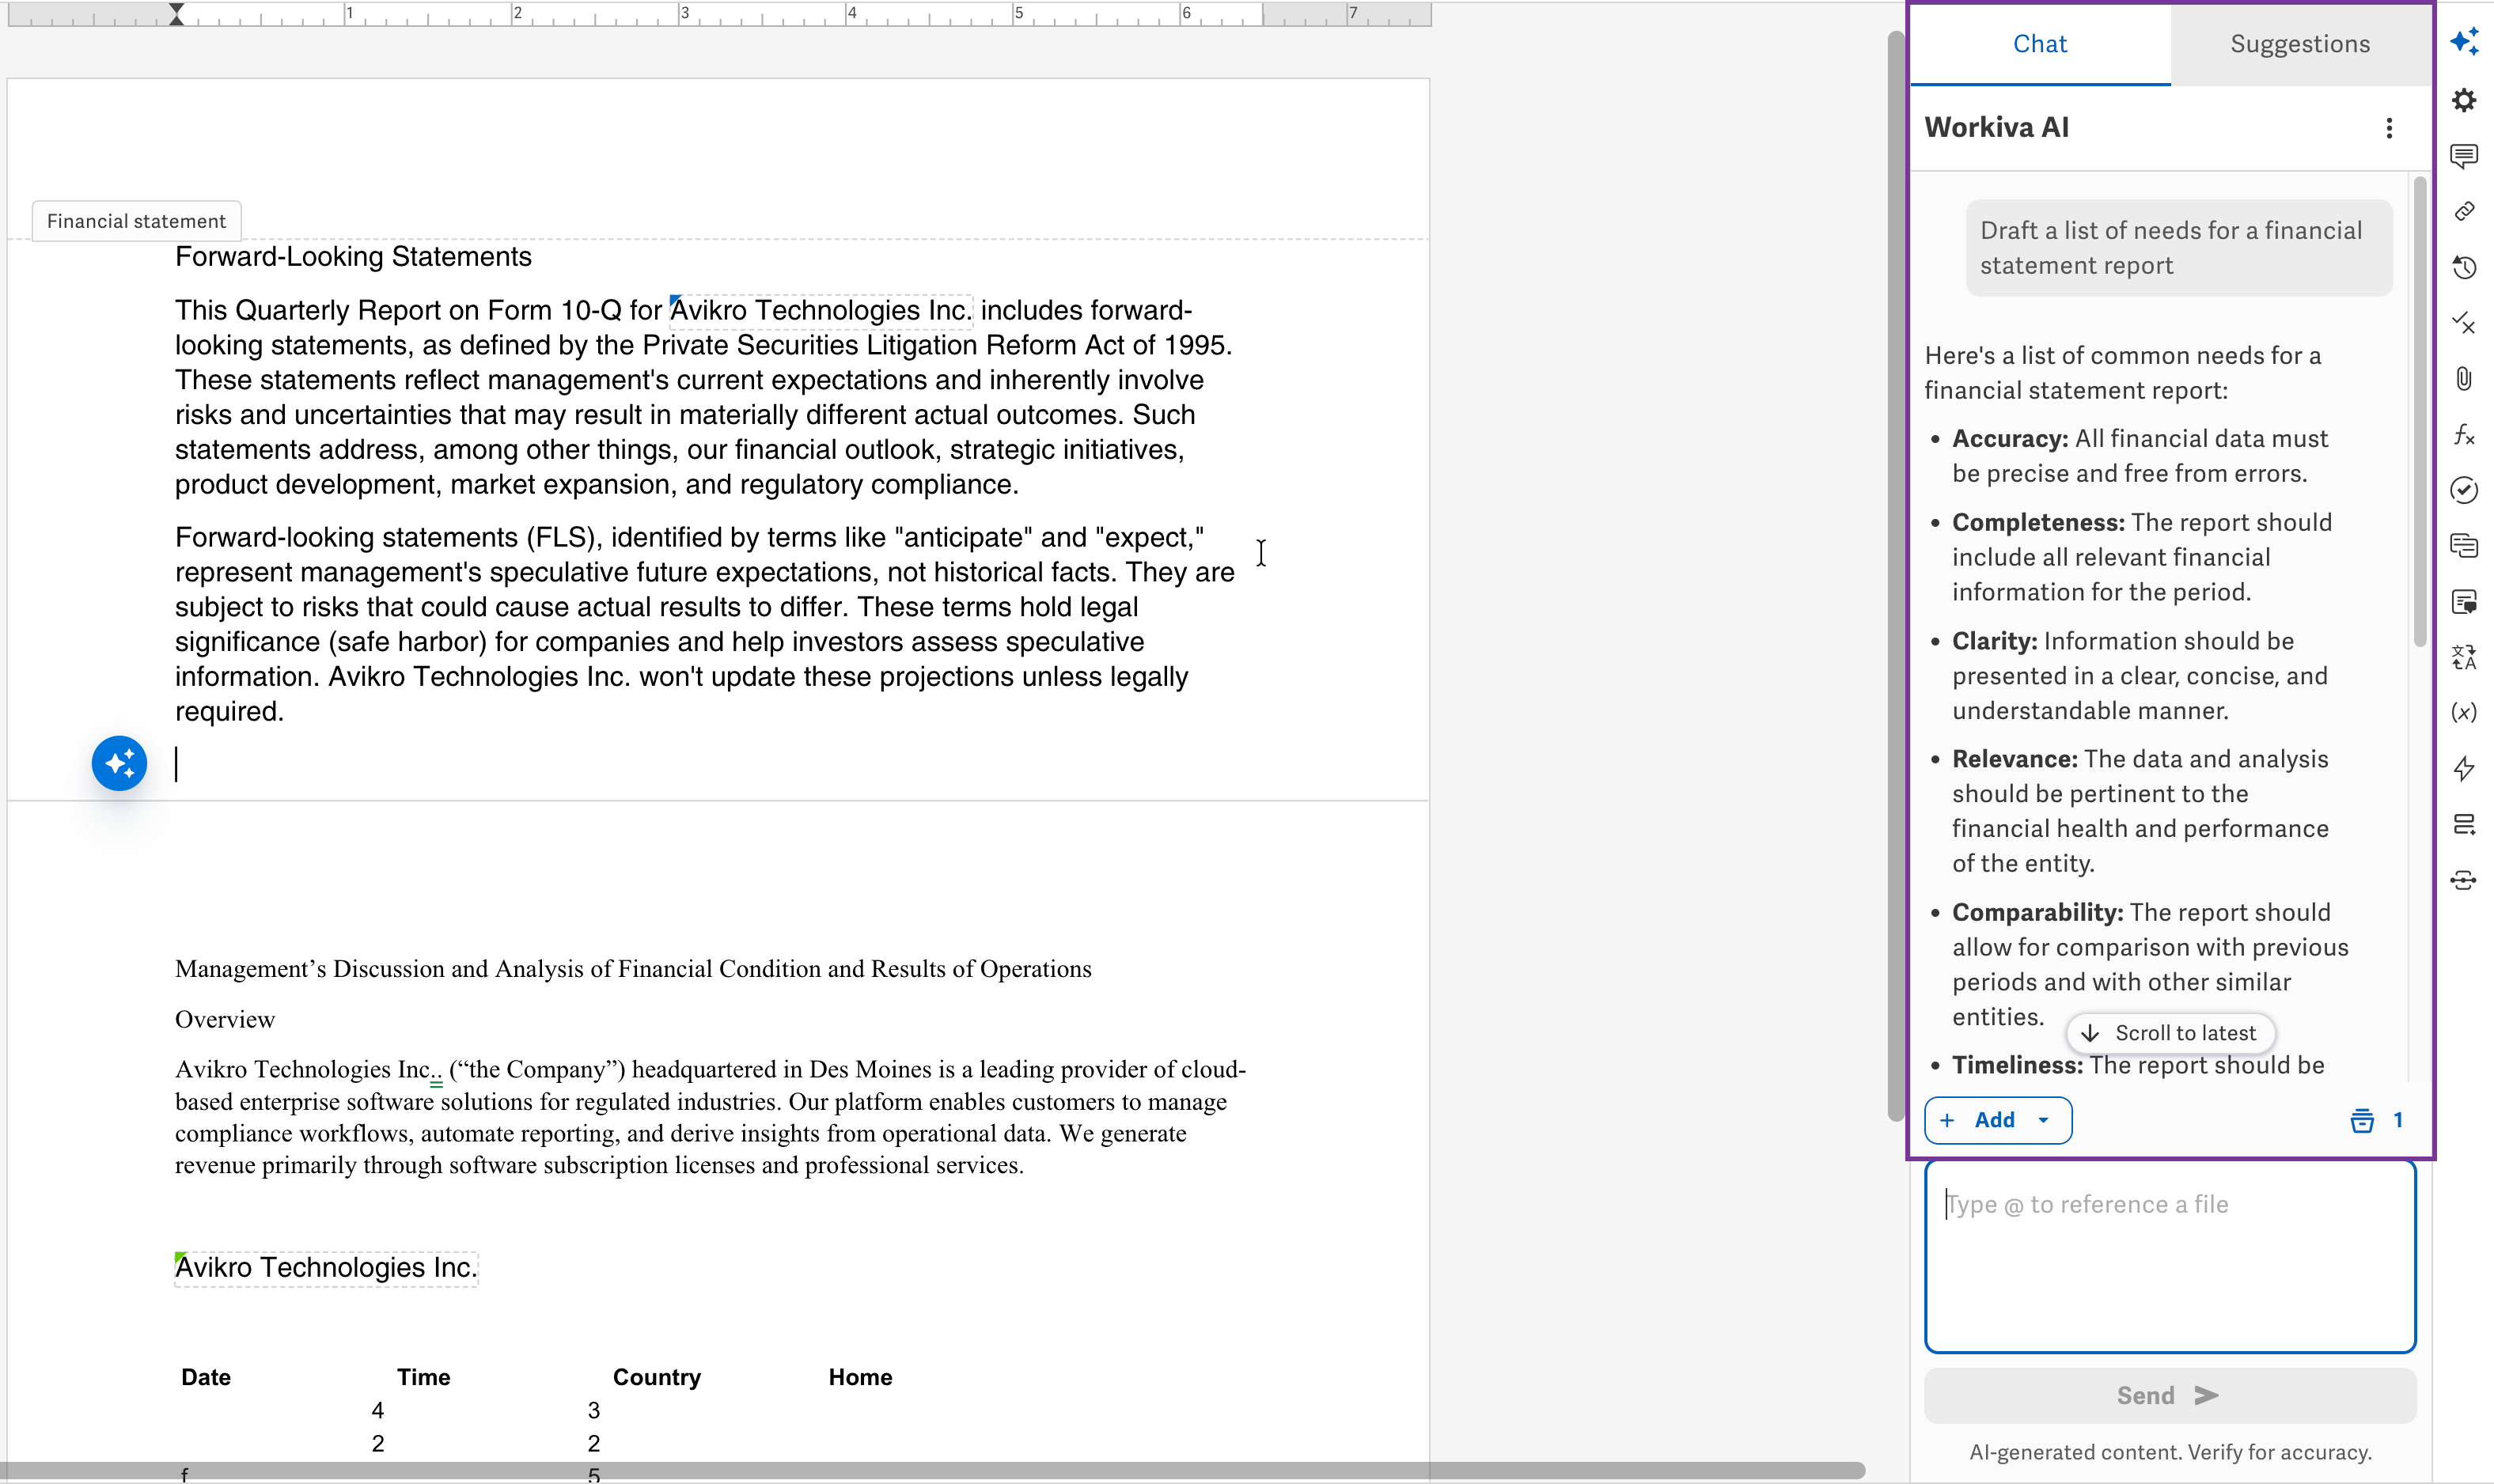
Task: Open the attachments paperclip icon
Action: (x=2464, y=379)
